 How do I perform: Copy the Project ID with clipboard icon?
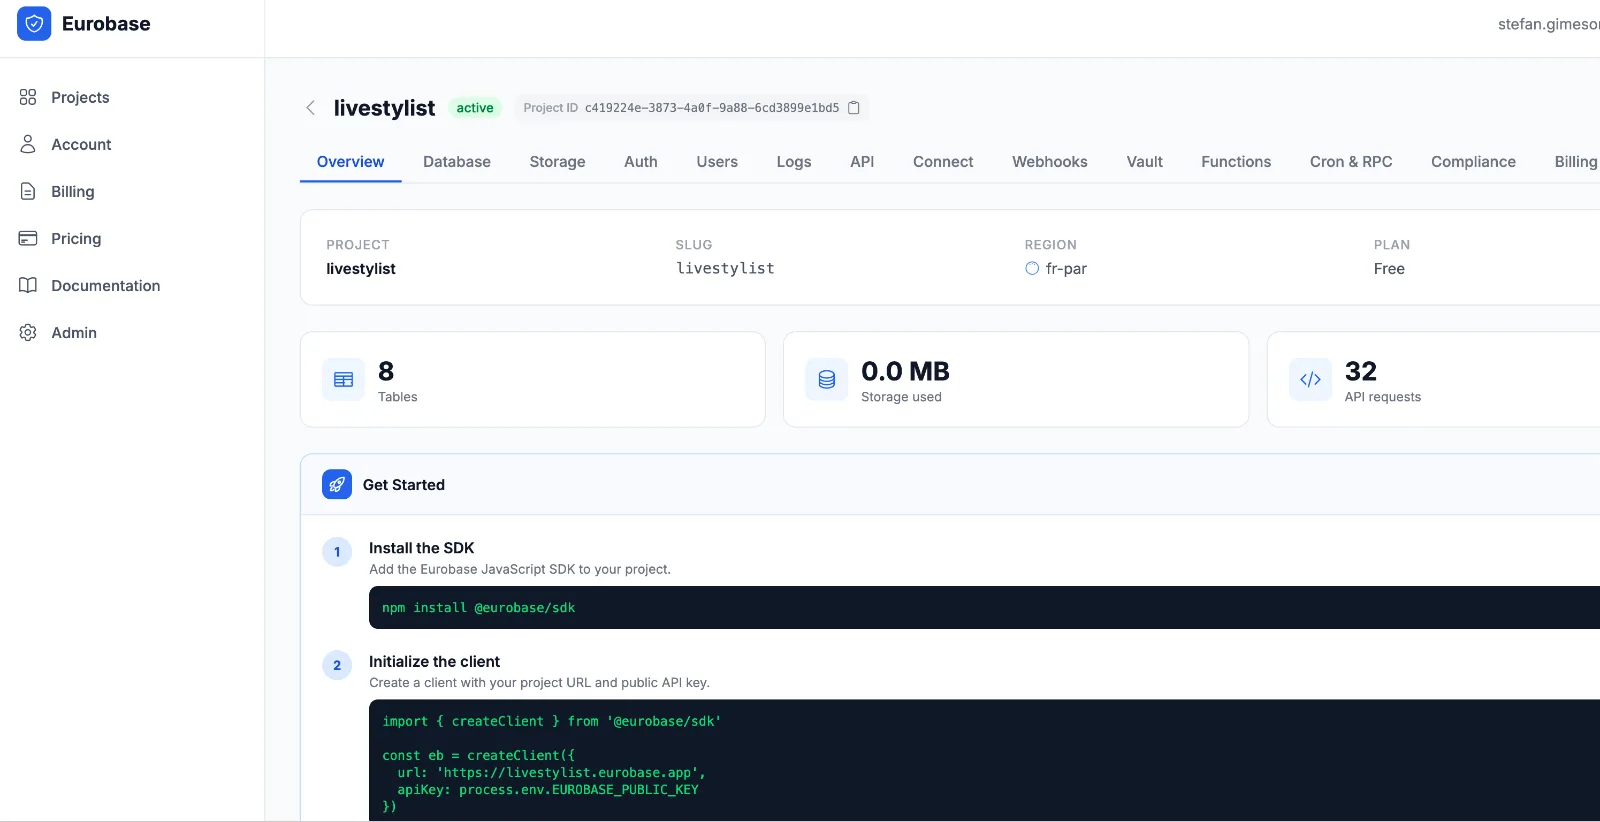click(x=854, y=108)
